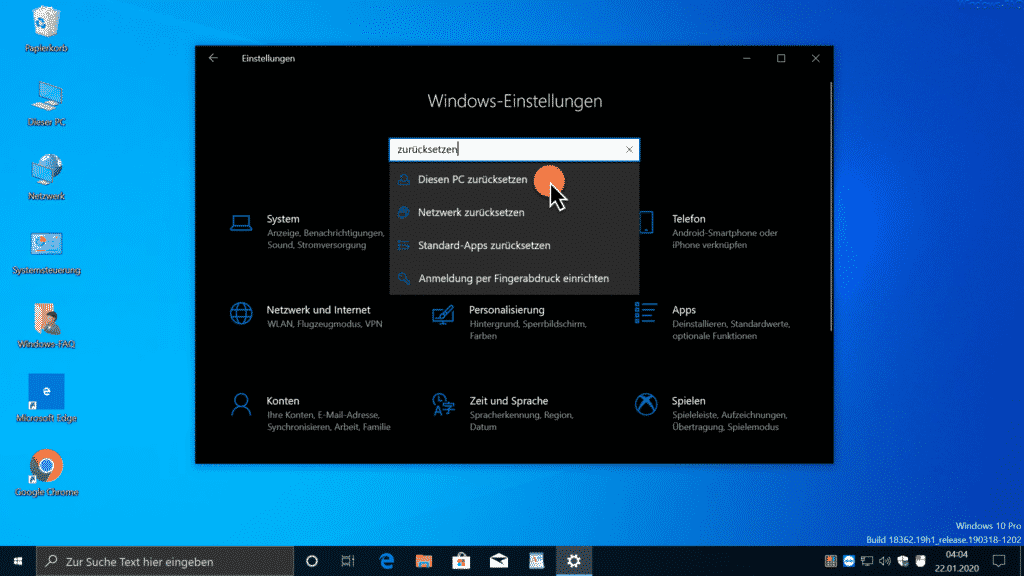
Task: Select the Windows-FAQ desktop icon
Action: point(46,326)
